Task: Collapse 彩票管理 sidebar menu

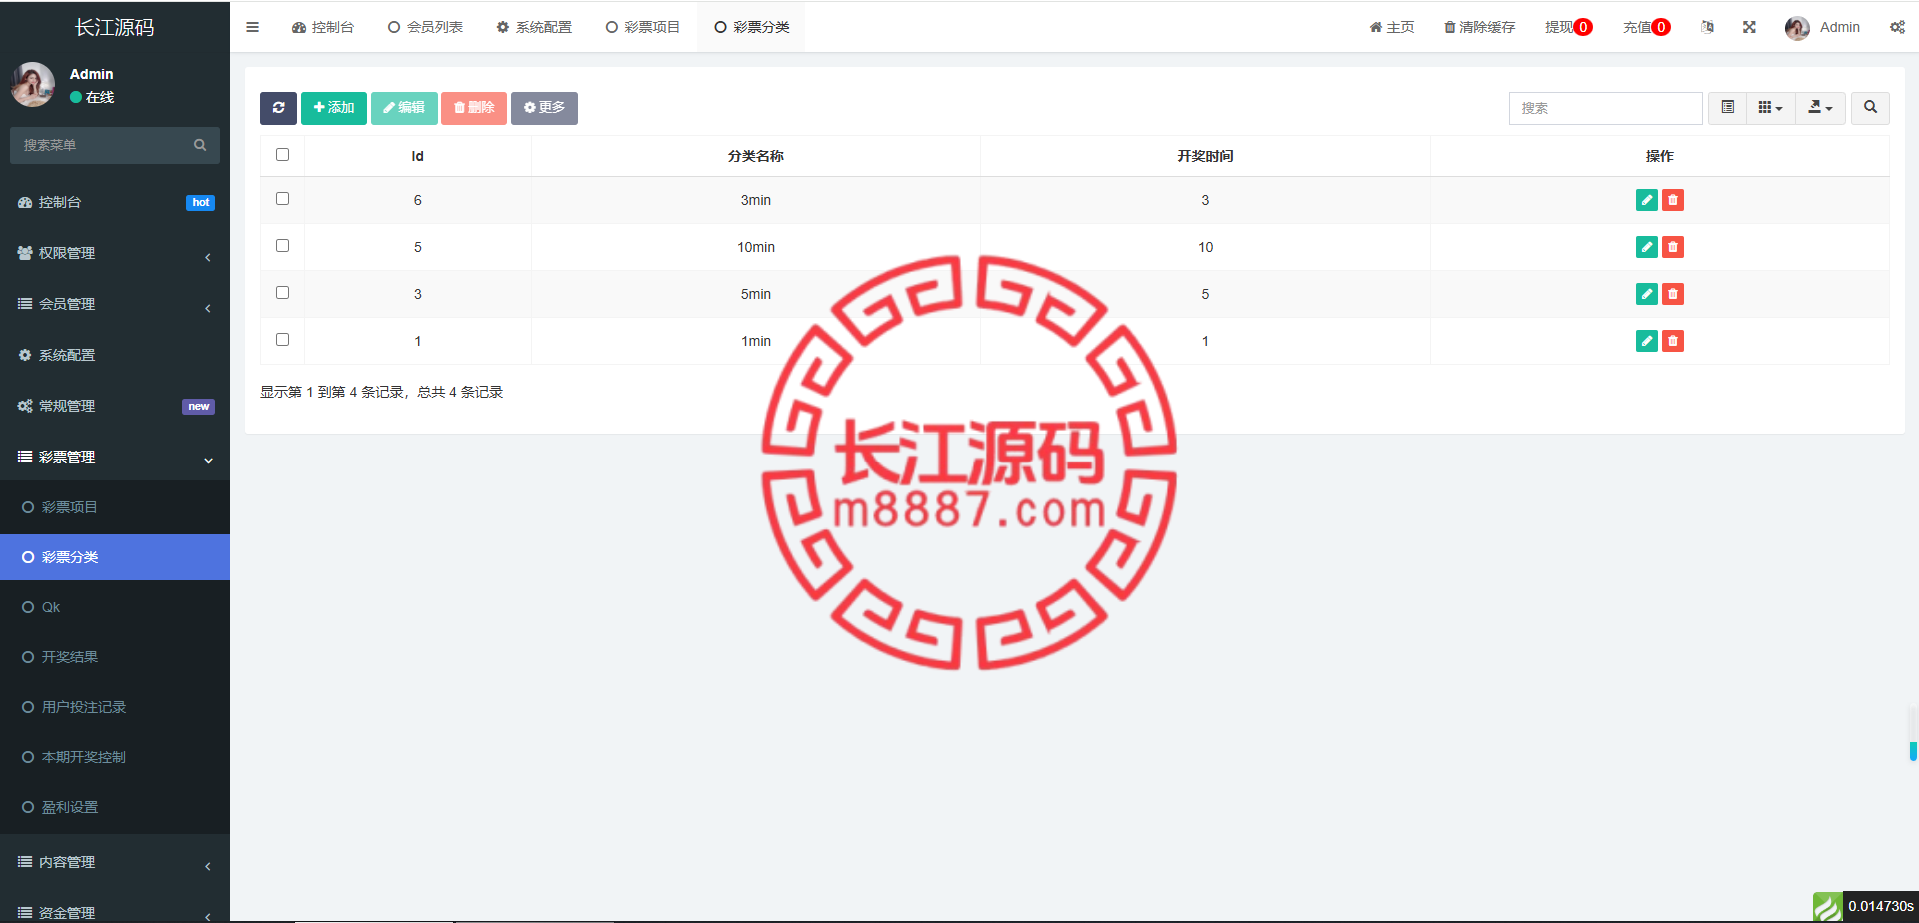Action: click(115, 458)
